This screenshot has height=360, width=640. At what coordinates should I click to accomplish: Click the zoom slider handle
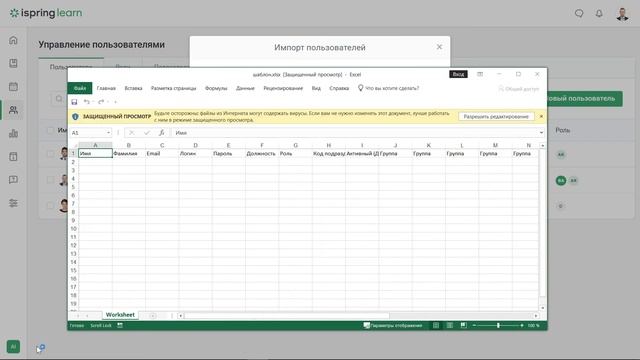(x=498, y=325)
